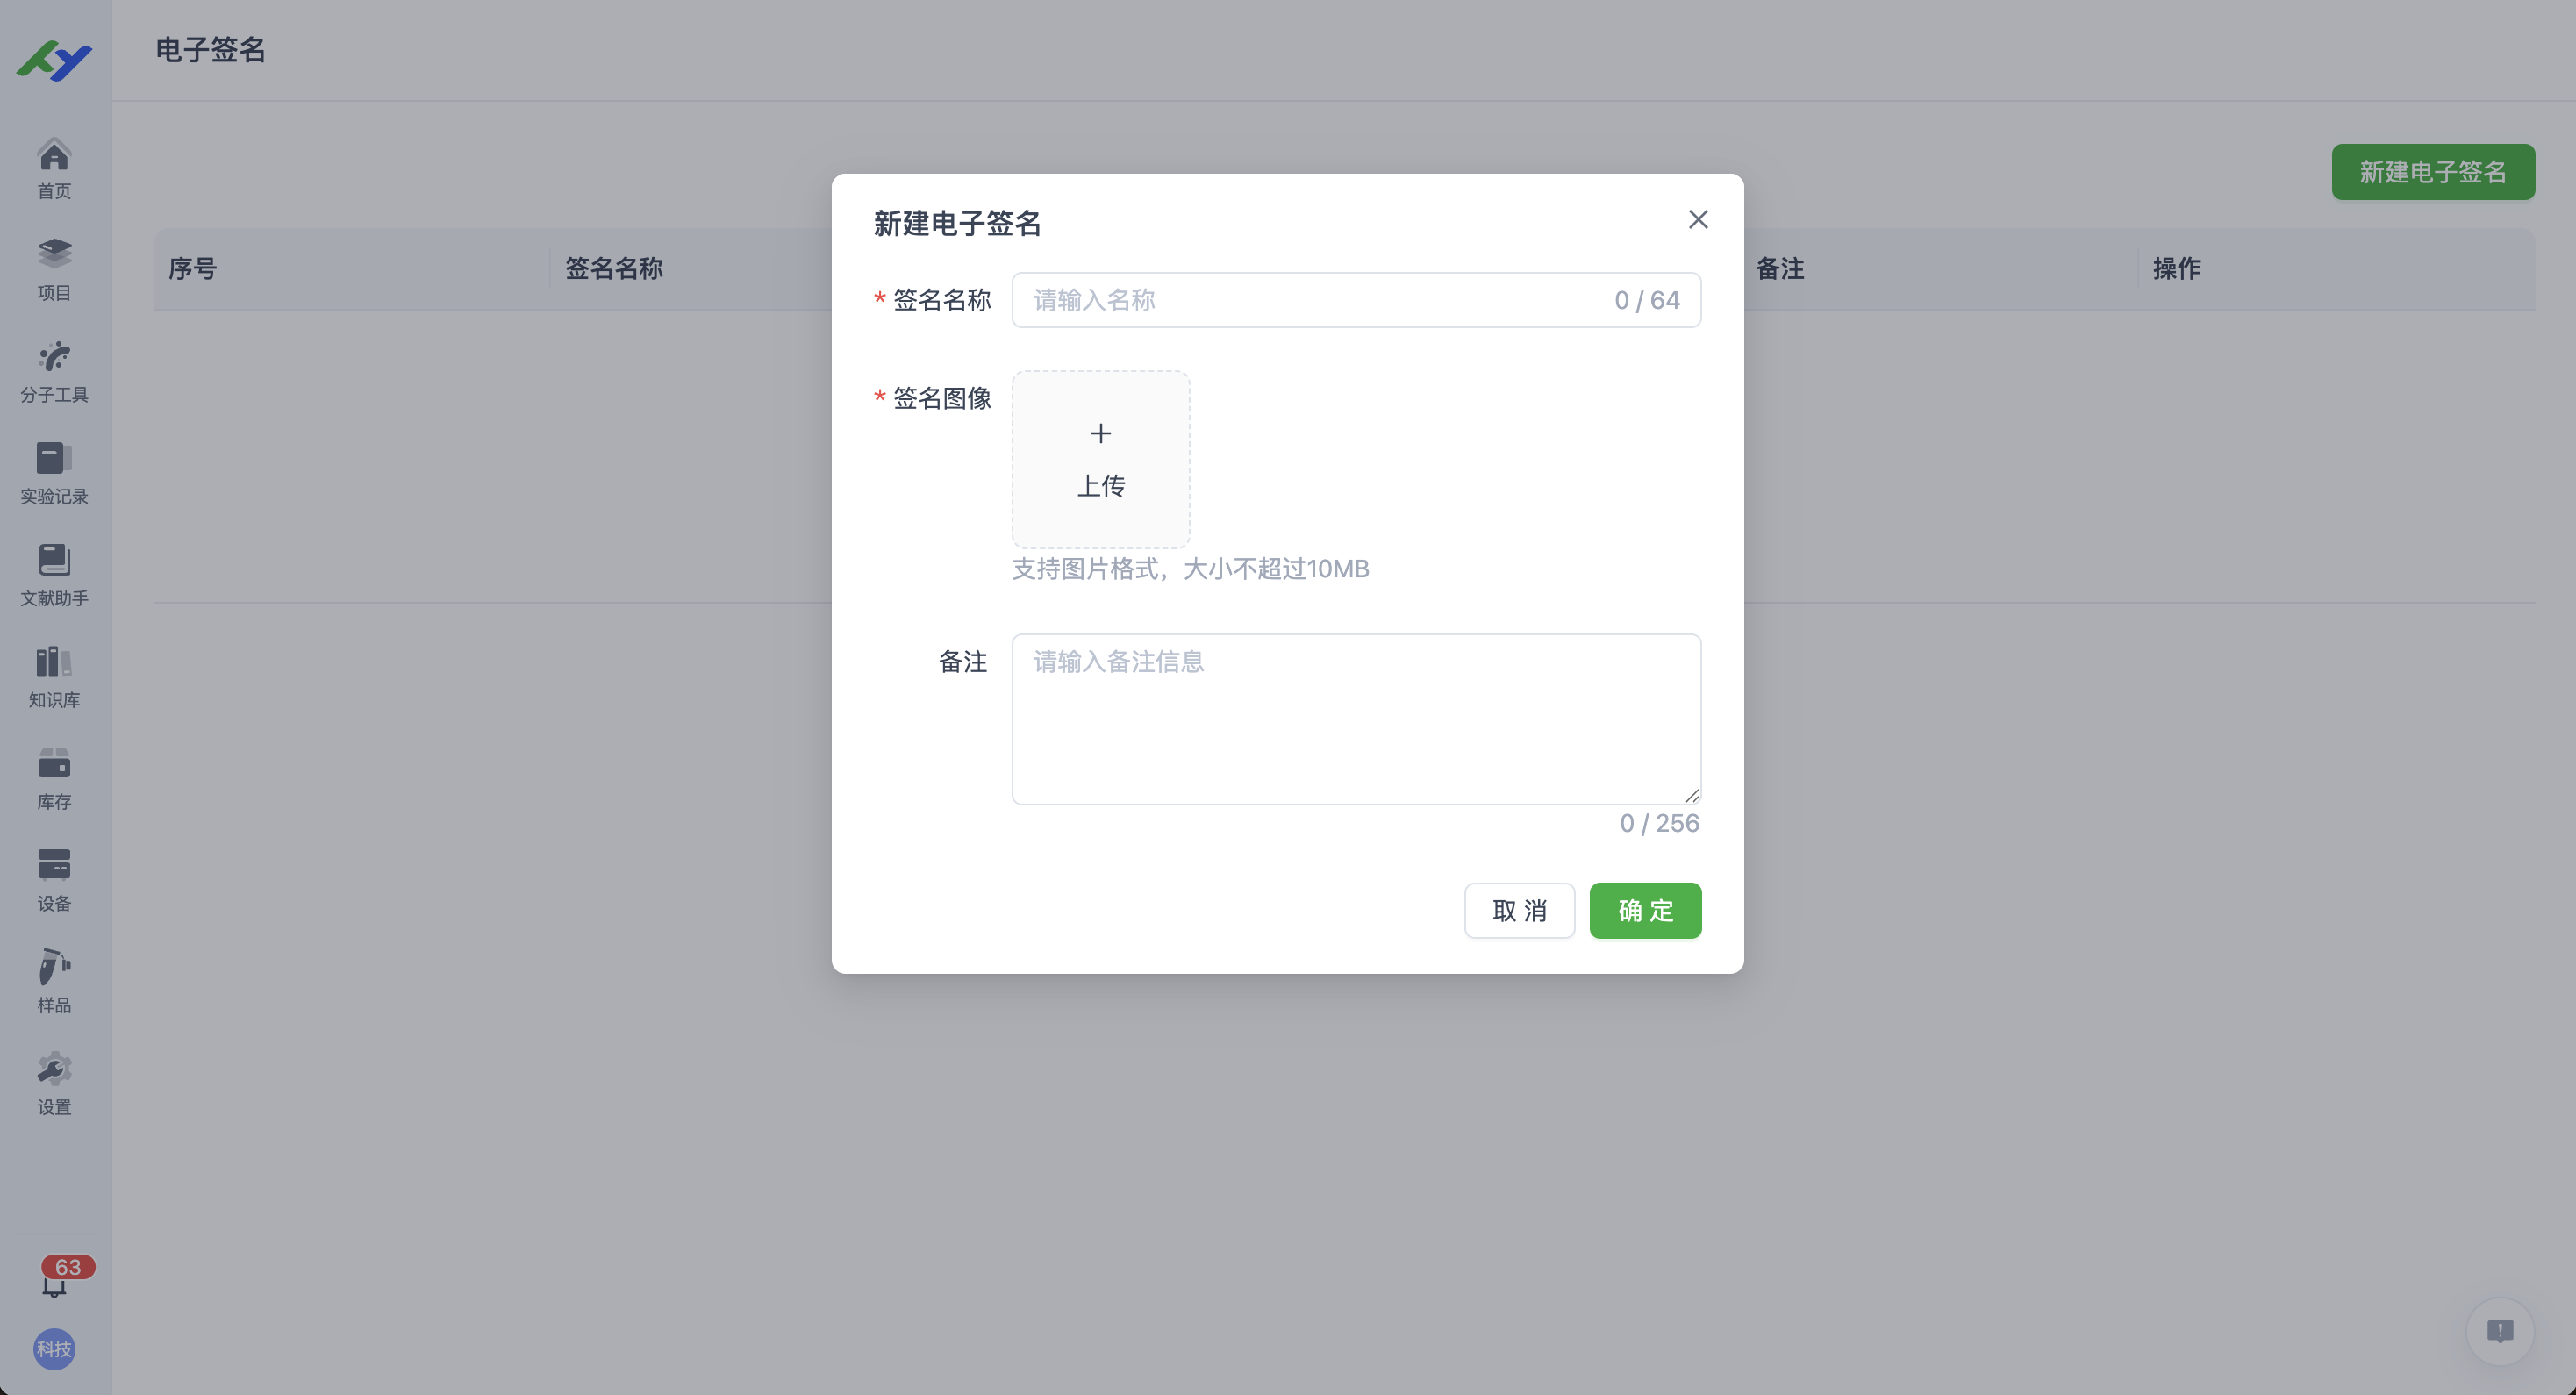This screenshot has height=1395, width=2576.
Task: Click the 新建电子签名 green button
Action: 2433,172
